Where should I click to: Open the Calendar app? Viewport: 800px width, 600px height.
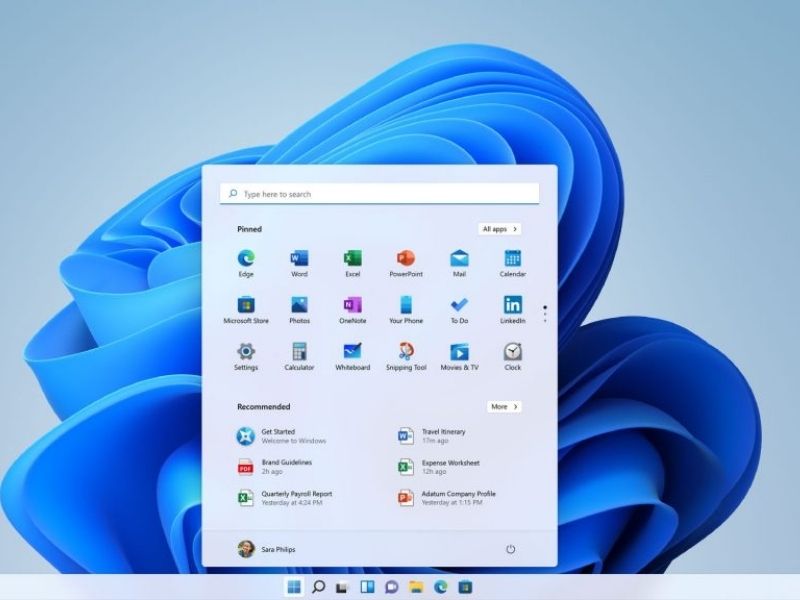coord(512,263)
